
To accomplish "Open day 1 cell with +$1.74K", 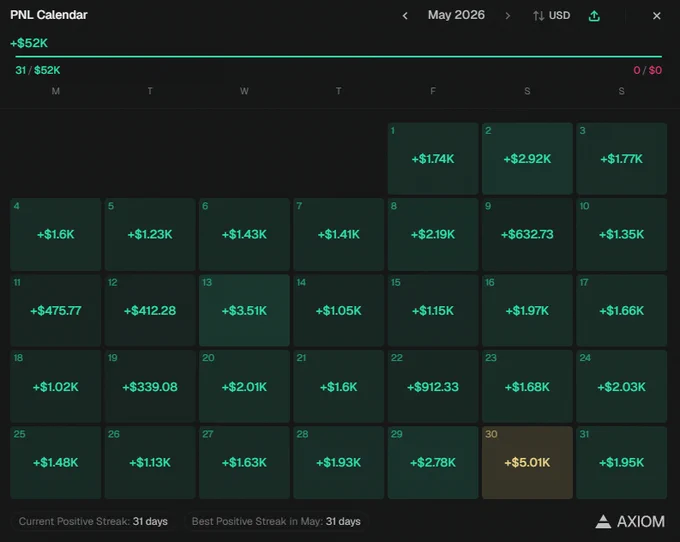I will click(433, 159).
